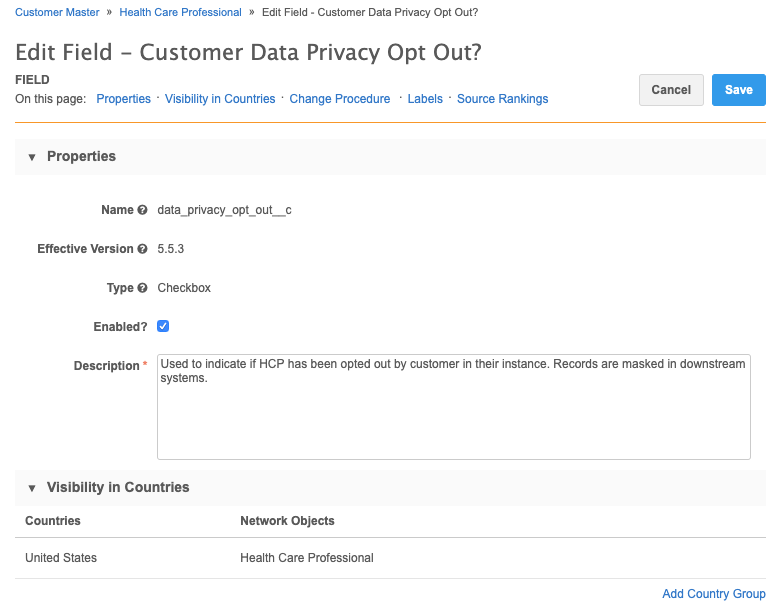The width and height of the screenshot is (779, 612).
Task: Click the help icon next to Name
Action: [143, 210]
